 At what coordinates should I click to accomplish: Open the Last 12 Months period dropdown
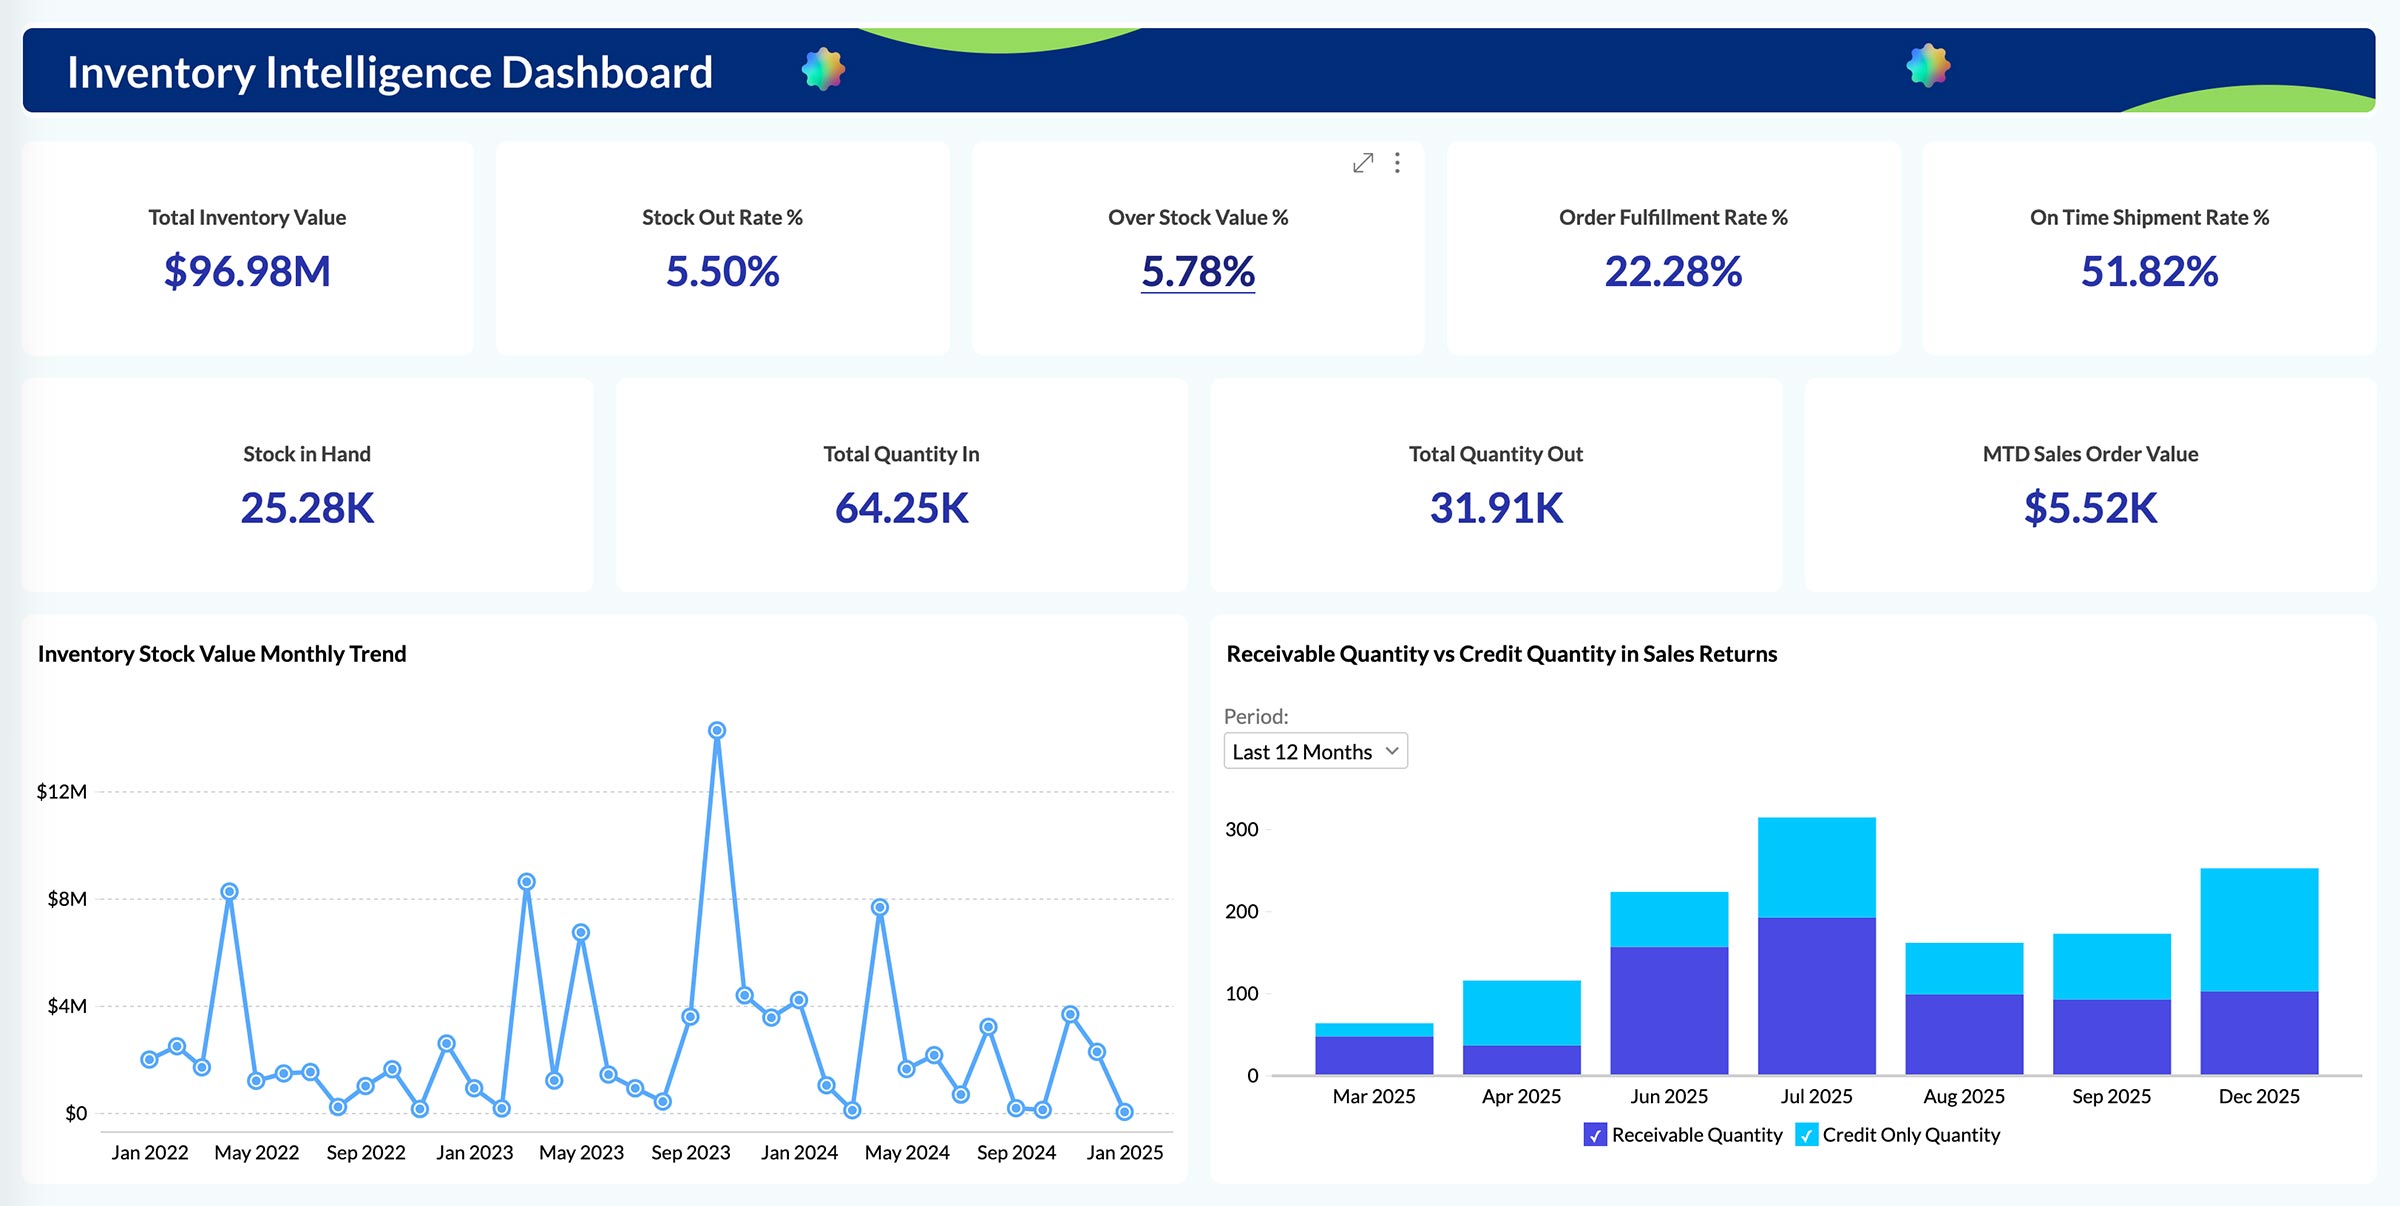coord(1303,752)
